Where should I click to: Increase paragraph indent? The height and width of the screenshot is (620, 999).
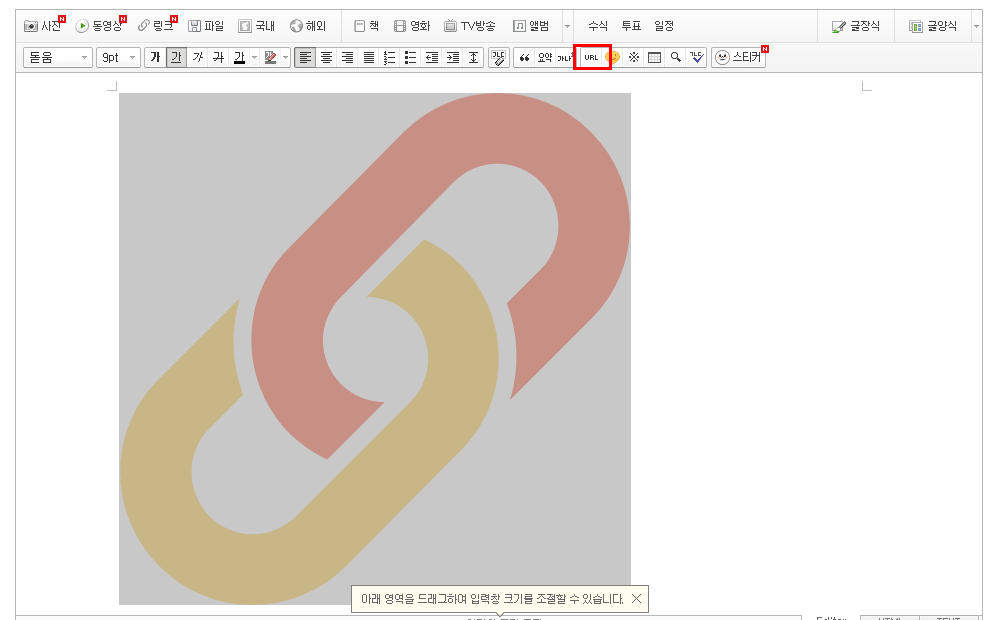452,57
